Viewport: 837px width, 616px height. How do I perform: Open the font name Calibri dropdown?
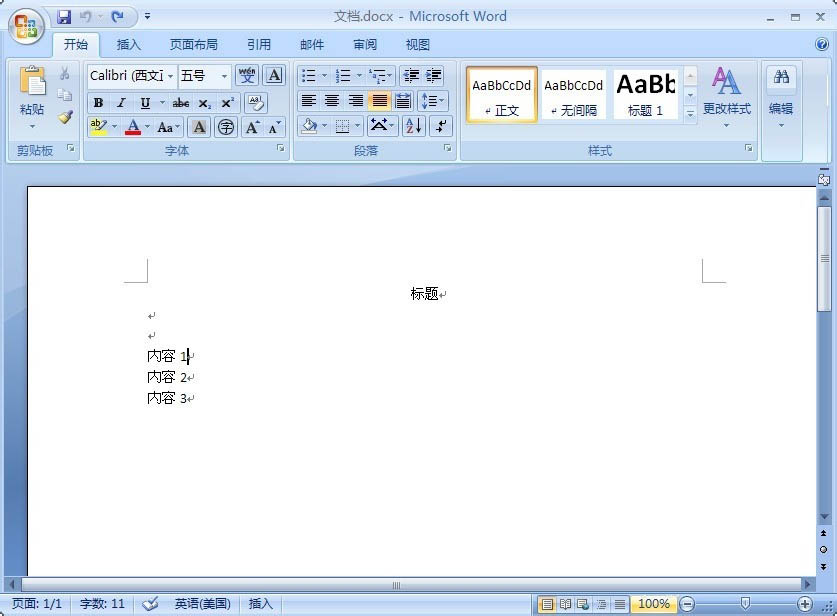170,76
